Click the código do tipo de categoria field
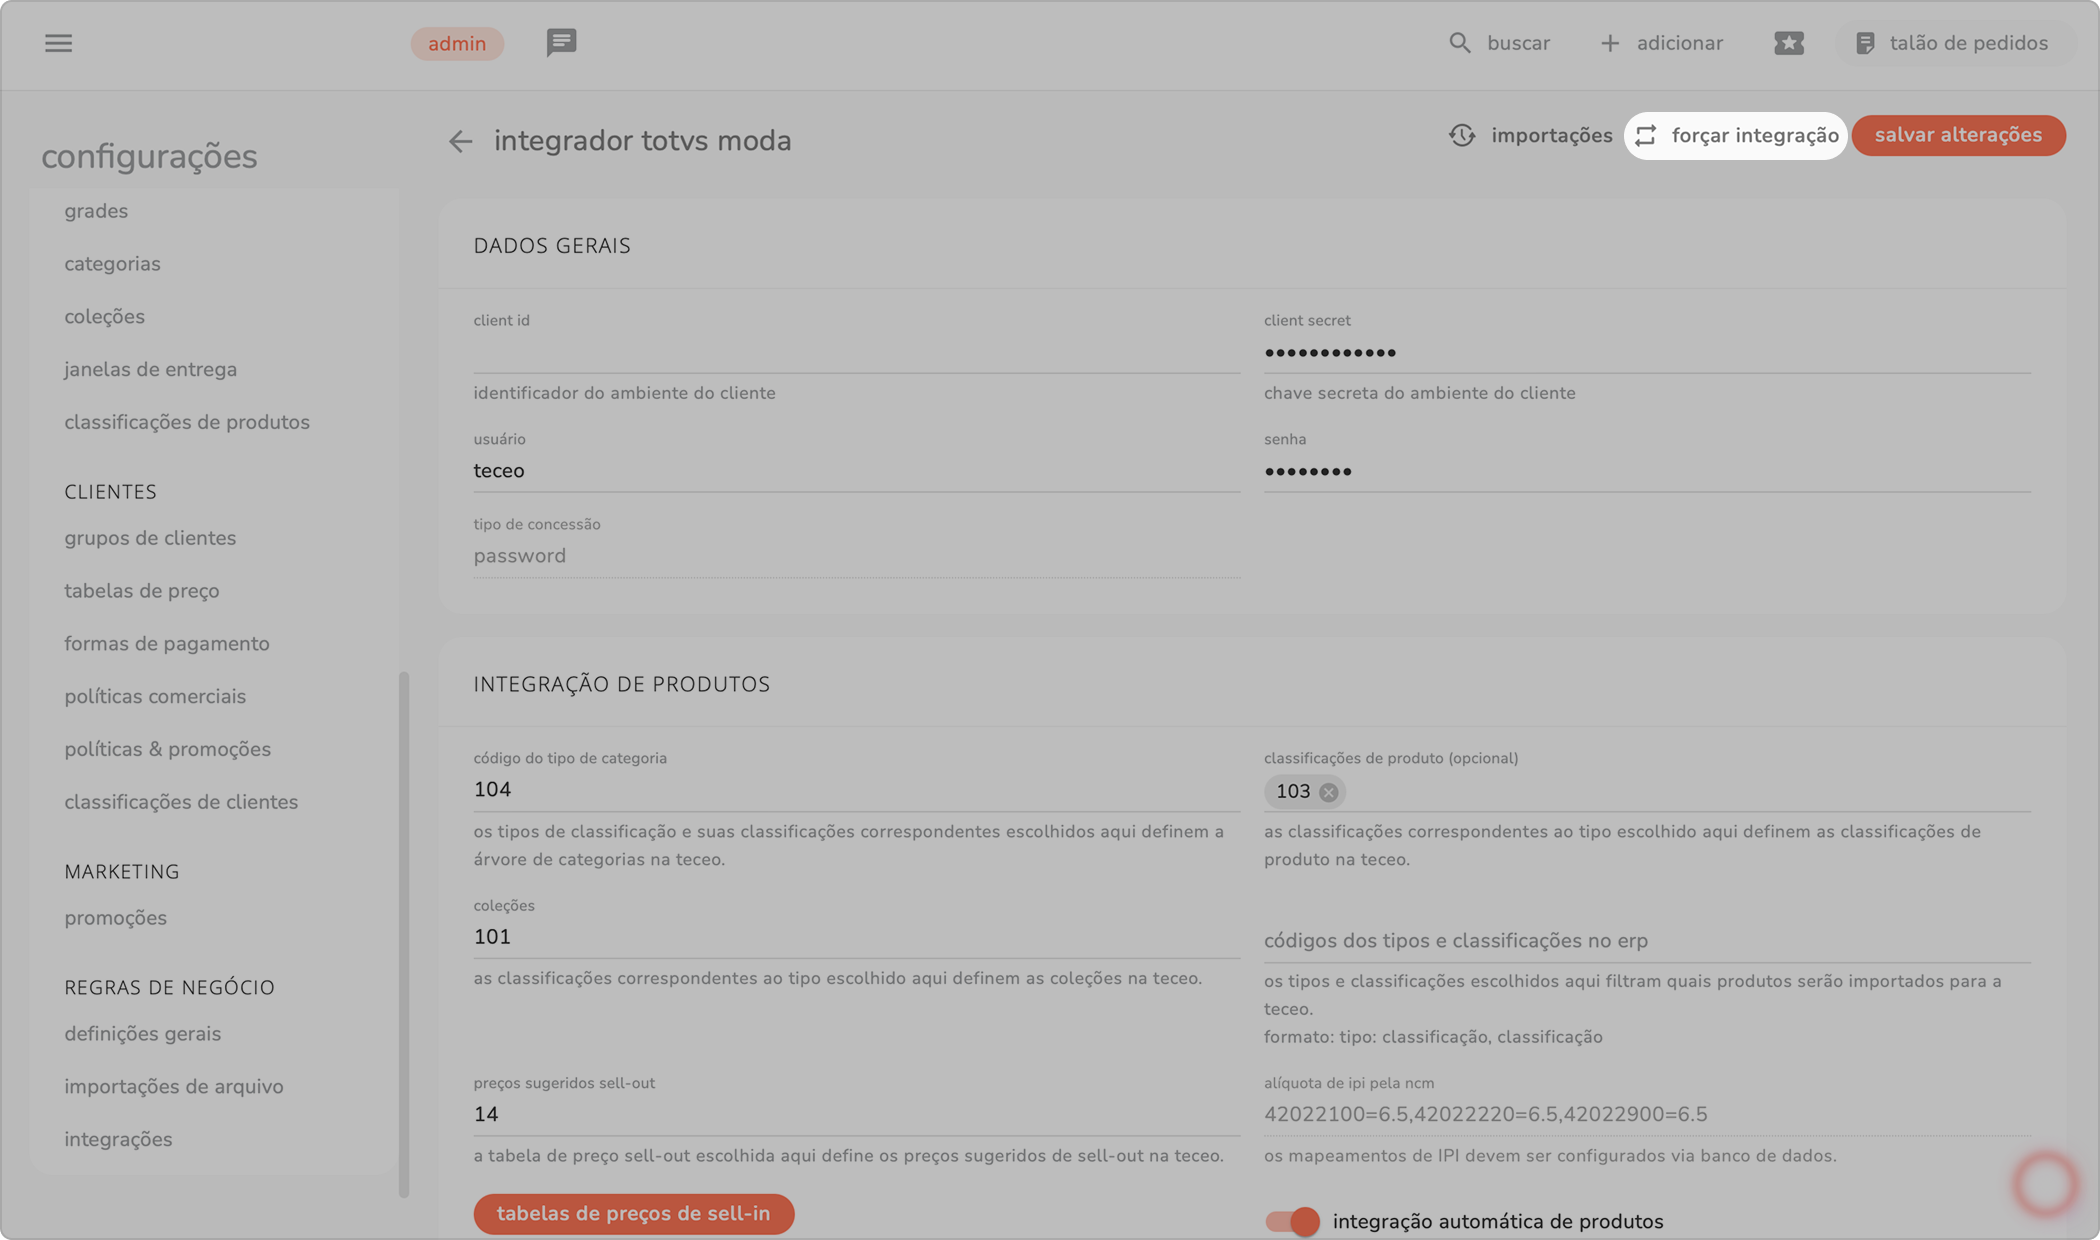Viewport: 2100px width, 1240px height. coord(856,790)
